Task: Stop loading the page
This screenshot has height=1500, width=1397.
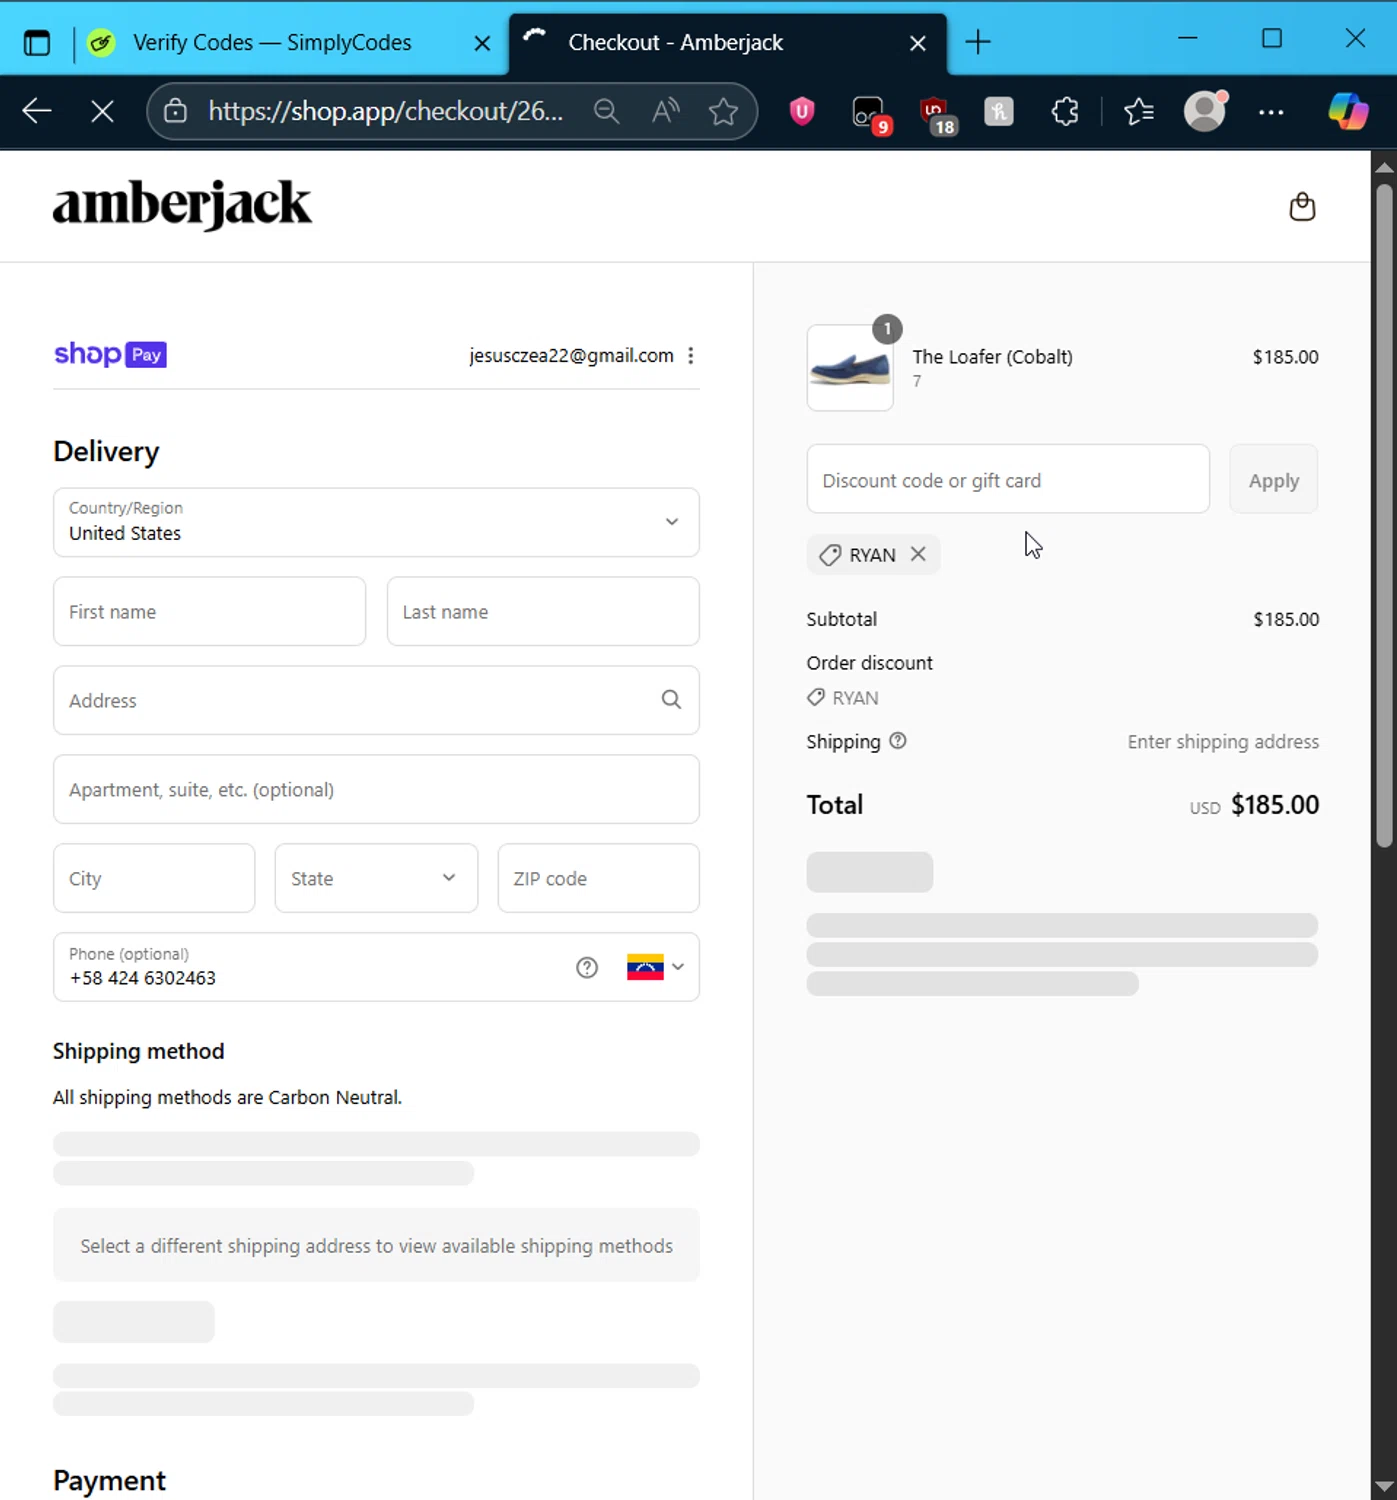Action: (102, 111)
